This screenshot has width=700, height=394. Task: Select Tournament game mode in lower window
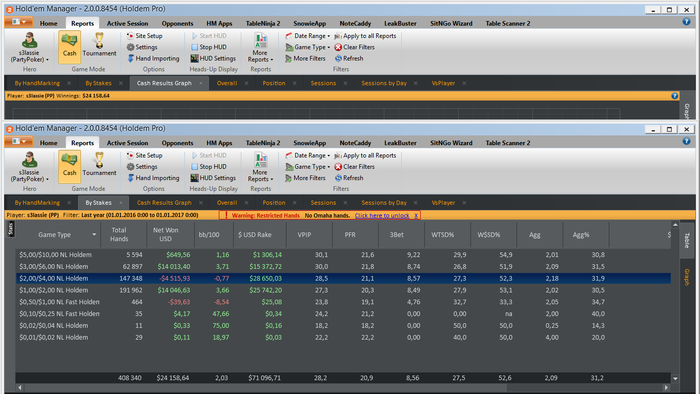pyautogui.click(x=99, y=166)
